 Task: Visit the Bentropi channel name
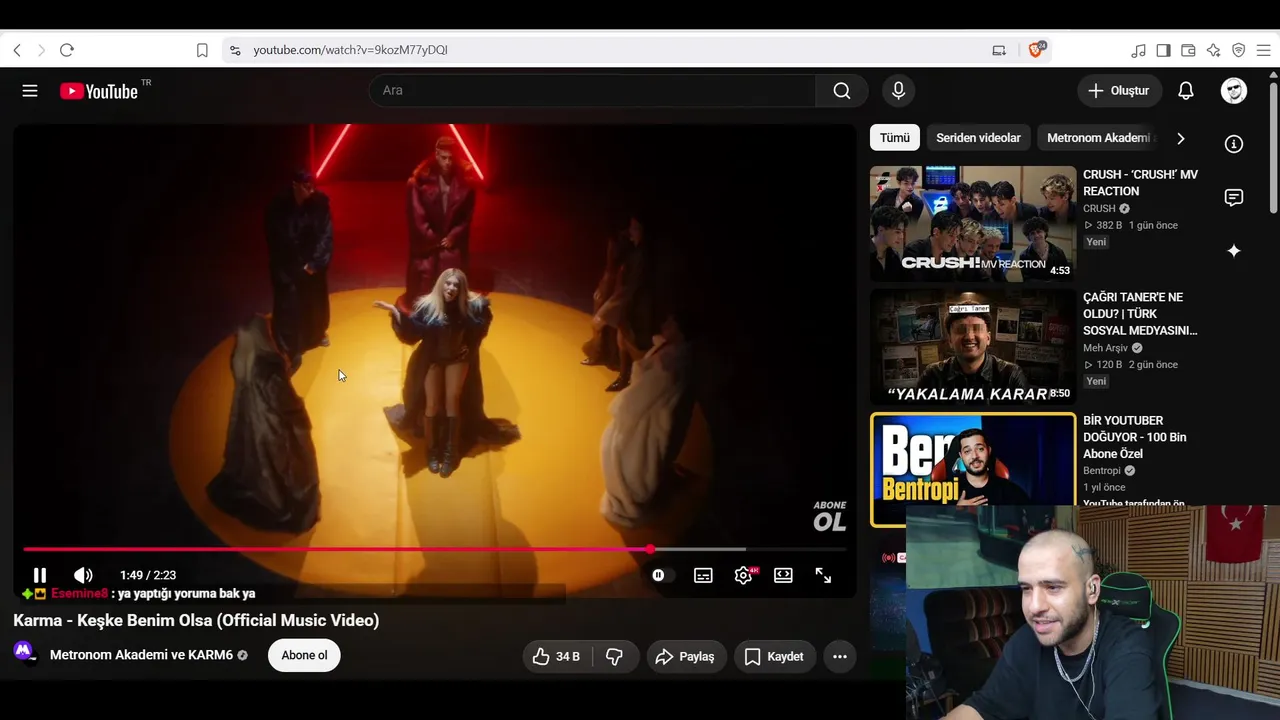click(x=1102, y=470)
